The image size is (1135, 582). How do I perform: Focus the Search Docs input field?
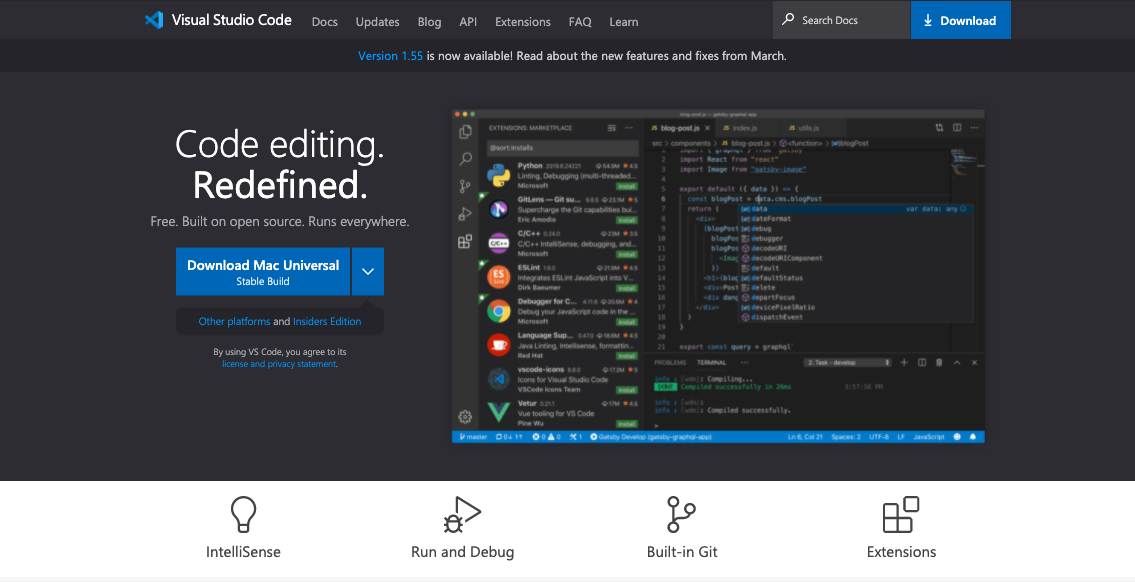point(841,20)
